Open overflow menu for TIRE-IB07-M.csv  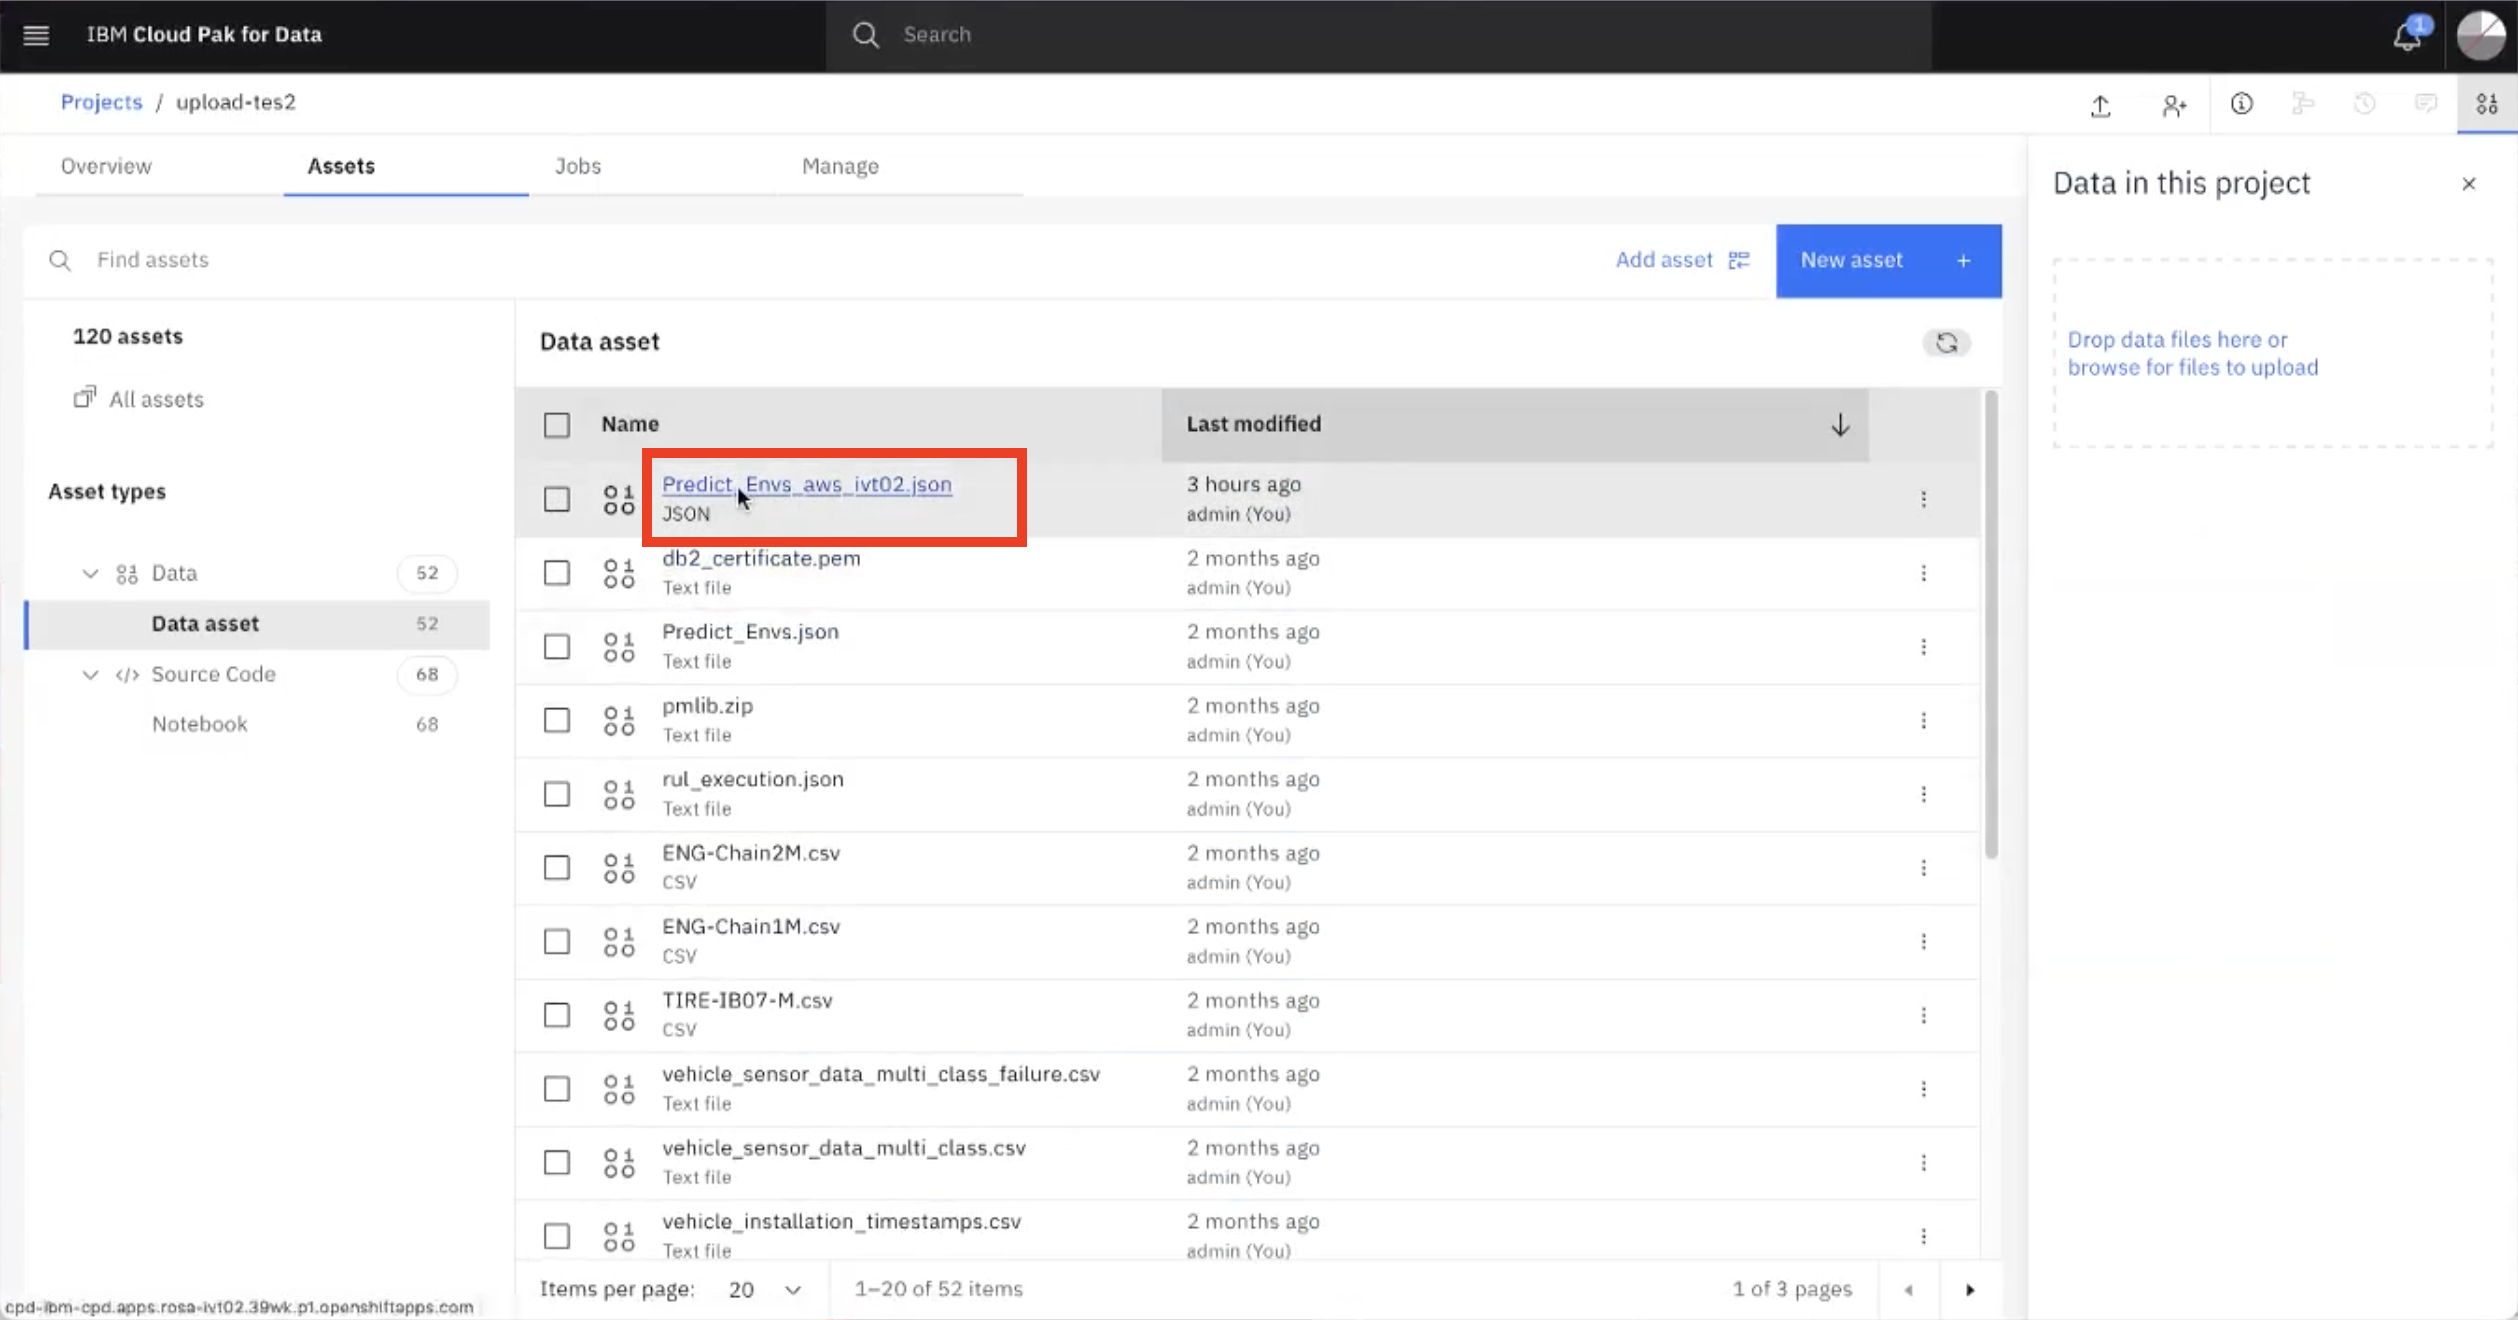tap(1923, 1016)
